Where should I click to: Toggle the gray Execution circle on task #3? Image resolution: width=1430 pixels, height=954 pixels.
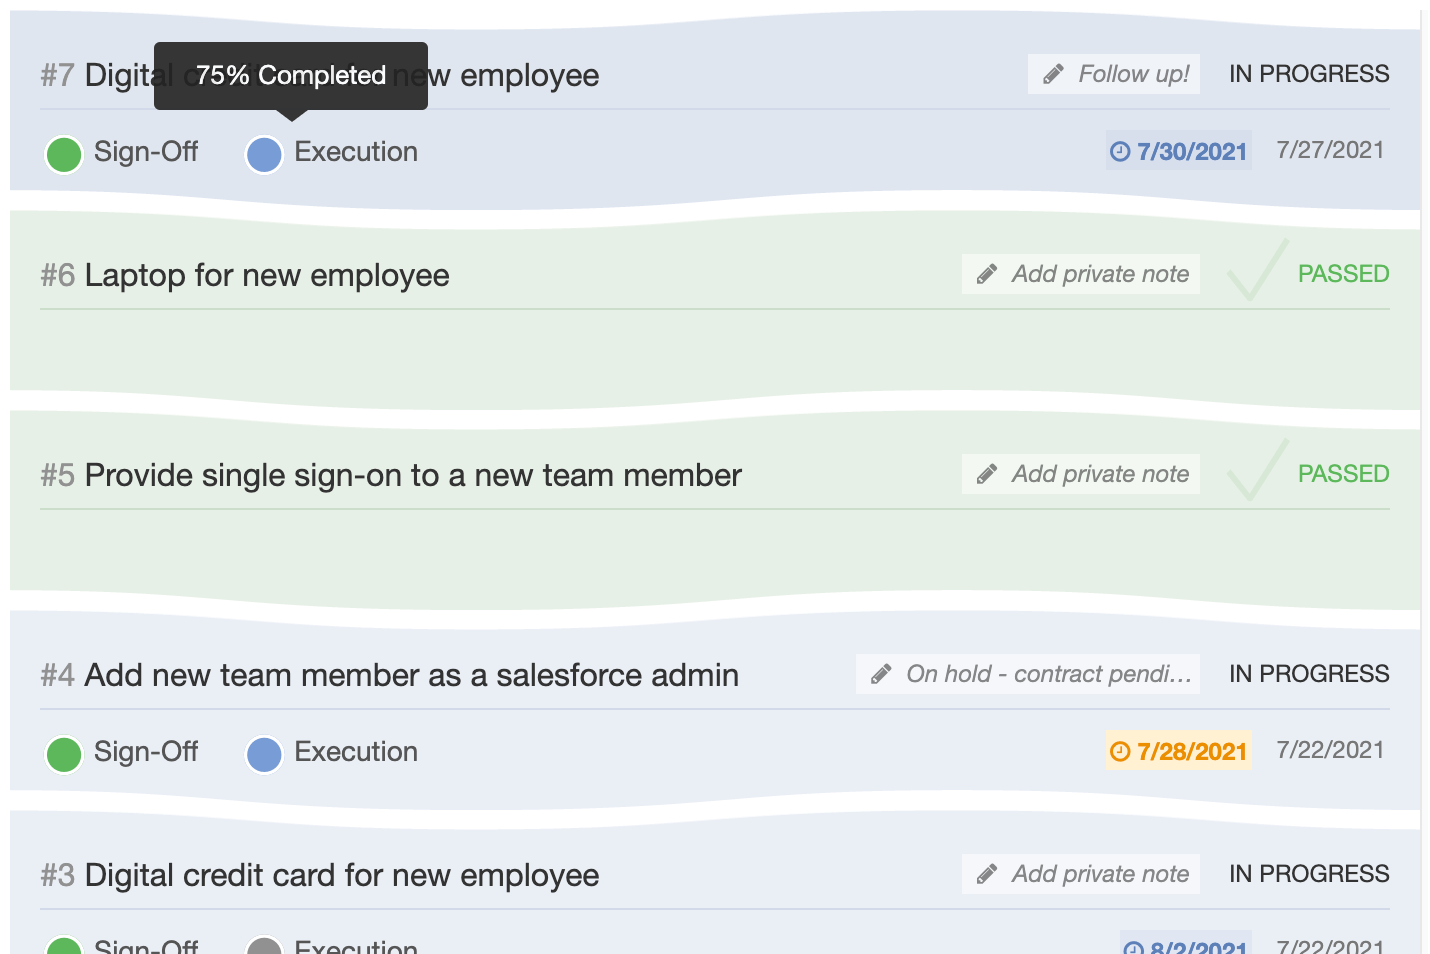tap(263, 947)
